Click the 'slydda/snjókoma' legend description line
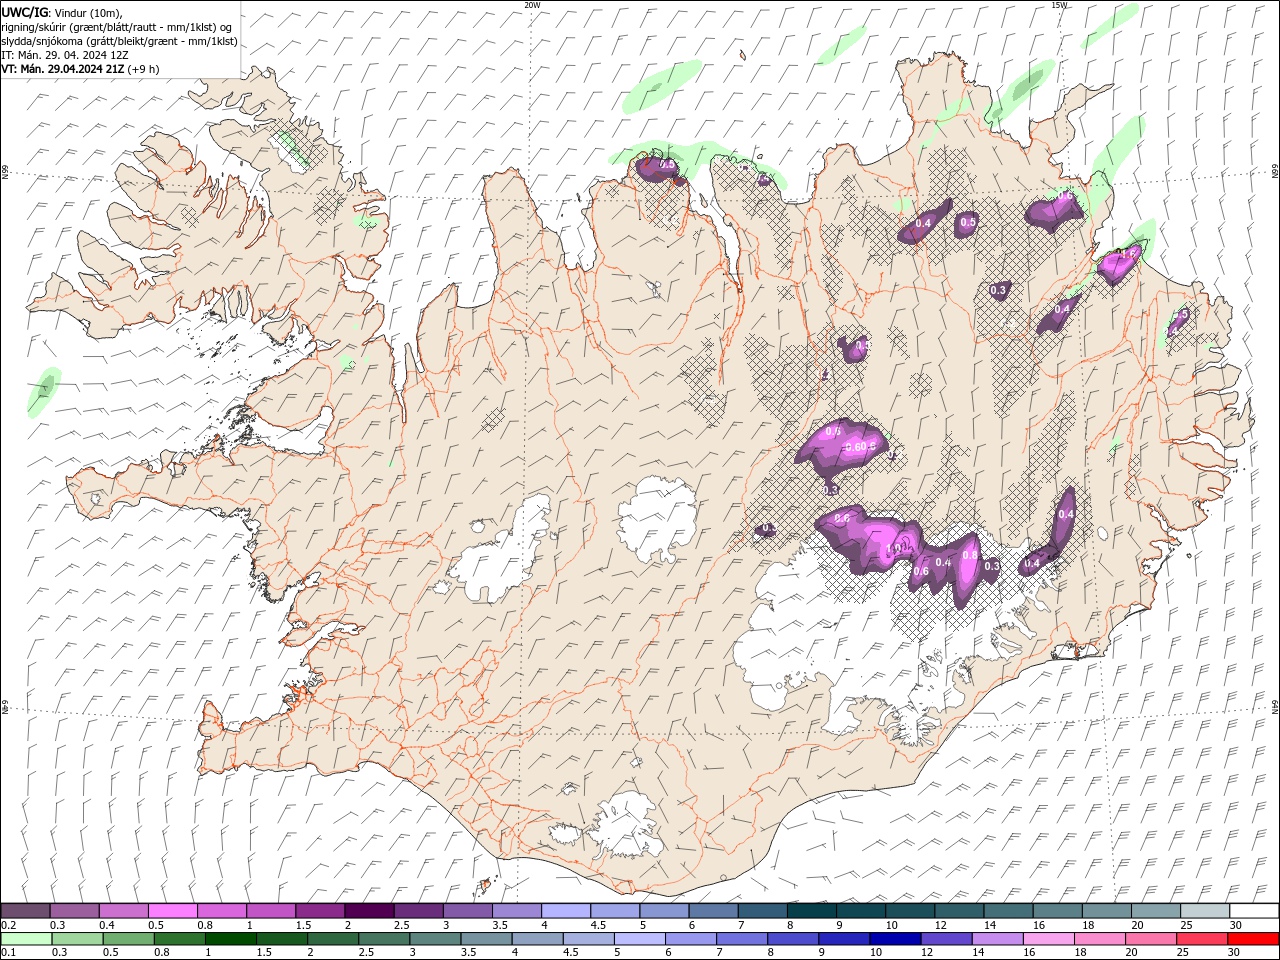Image resolution: width=1280 pixels, height=960 pixels. coord(119,41)
